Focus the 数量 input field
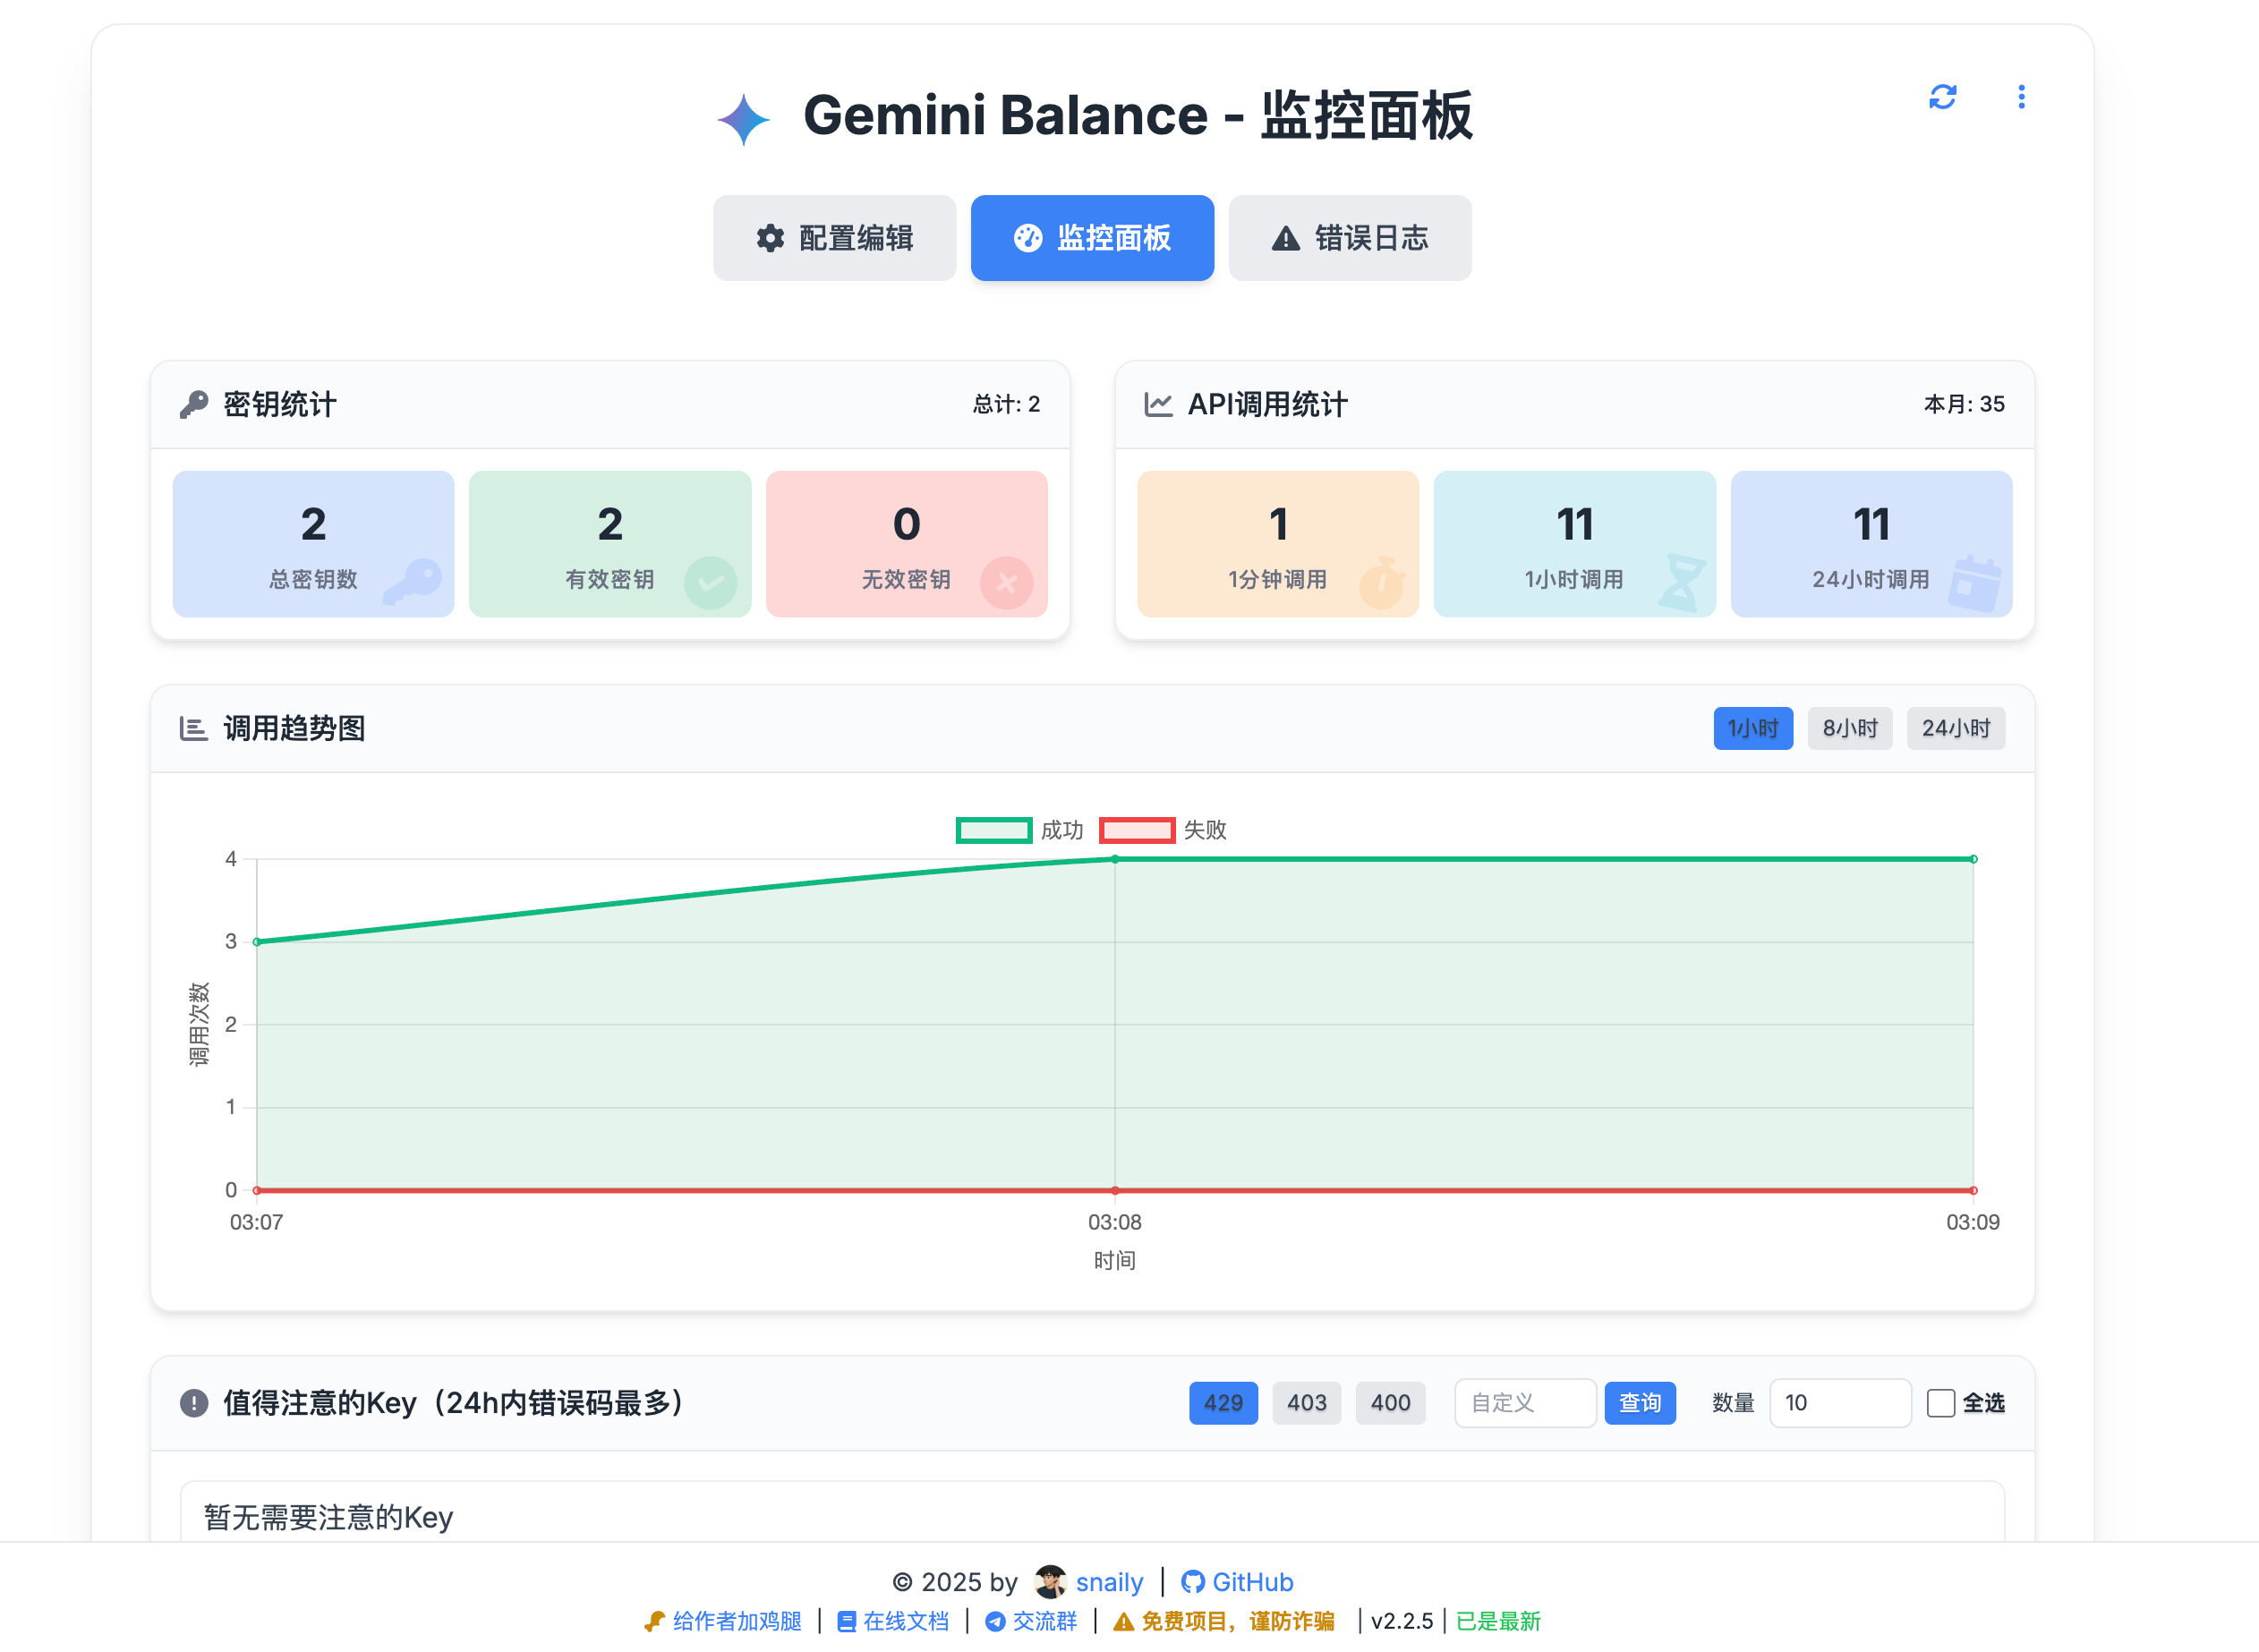The height and width of the screenshot is (1652, 2259). click(1840, 1403)
